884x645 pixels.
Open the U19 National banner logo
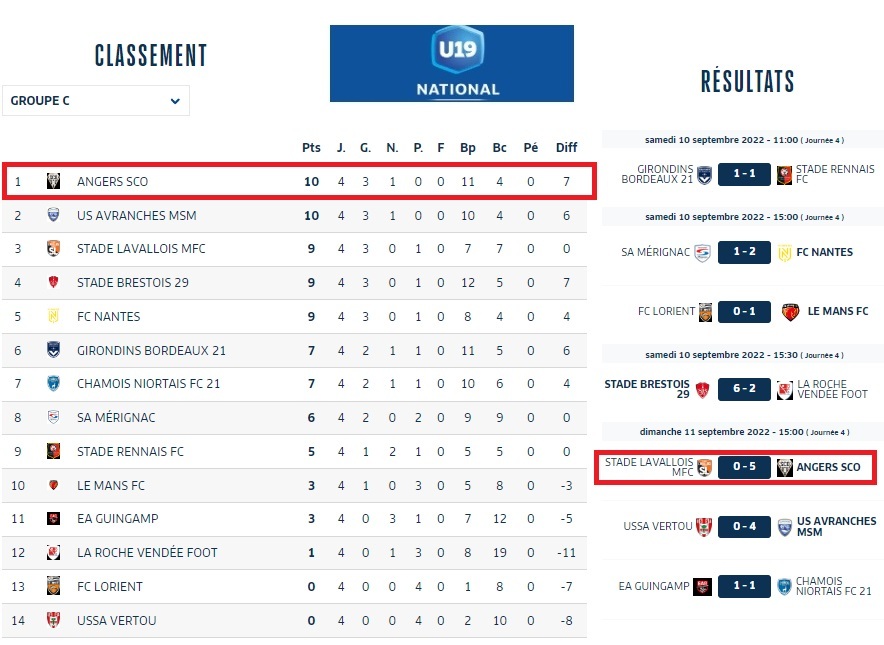[452, 64]
